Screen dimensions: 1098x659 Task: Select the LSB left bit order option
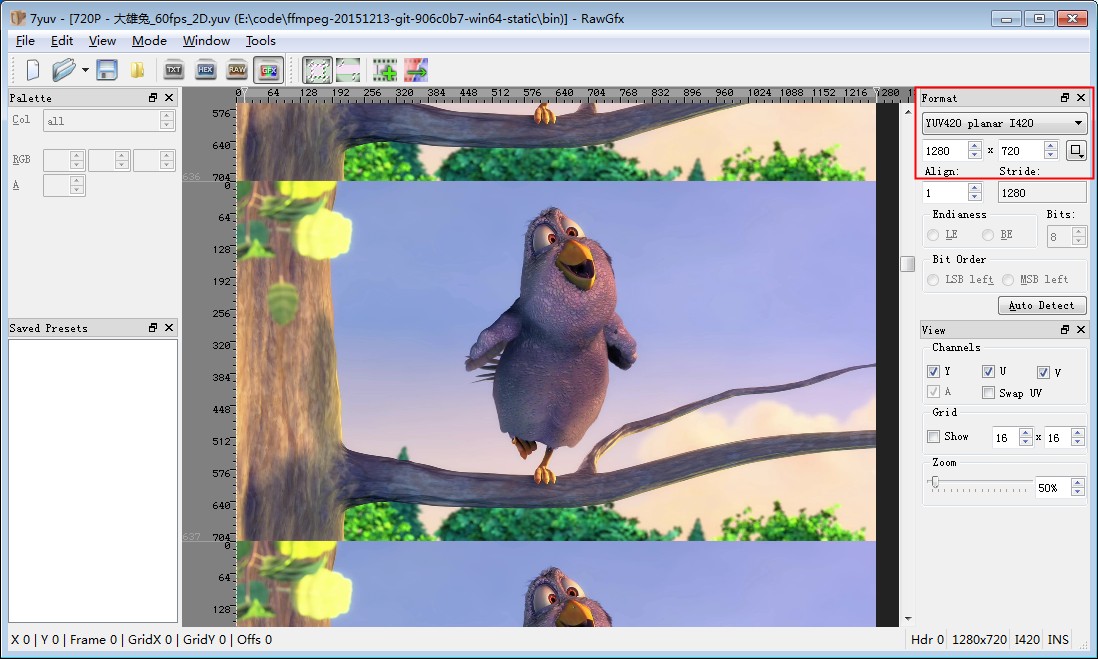coord(933,279)
